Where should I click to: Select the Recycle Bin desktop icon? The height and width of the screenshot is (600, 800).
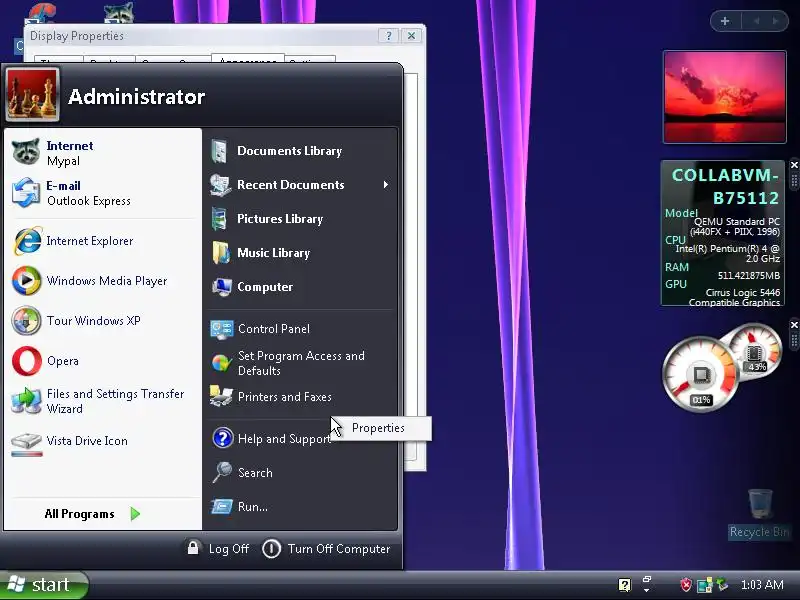pos(759,513)
